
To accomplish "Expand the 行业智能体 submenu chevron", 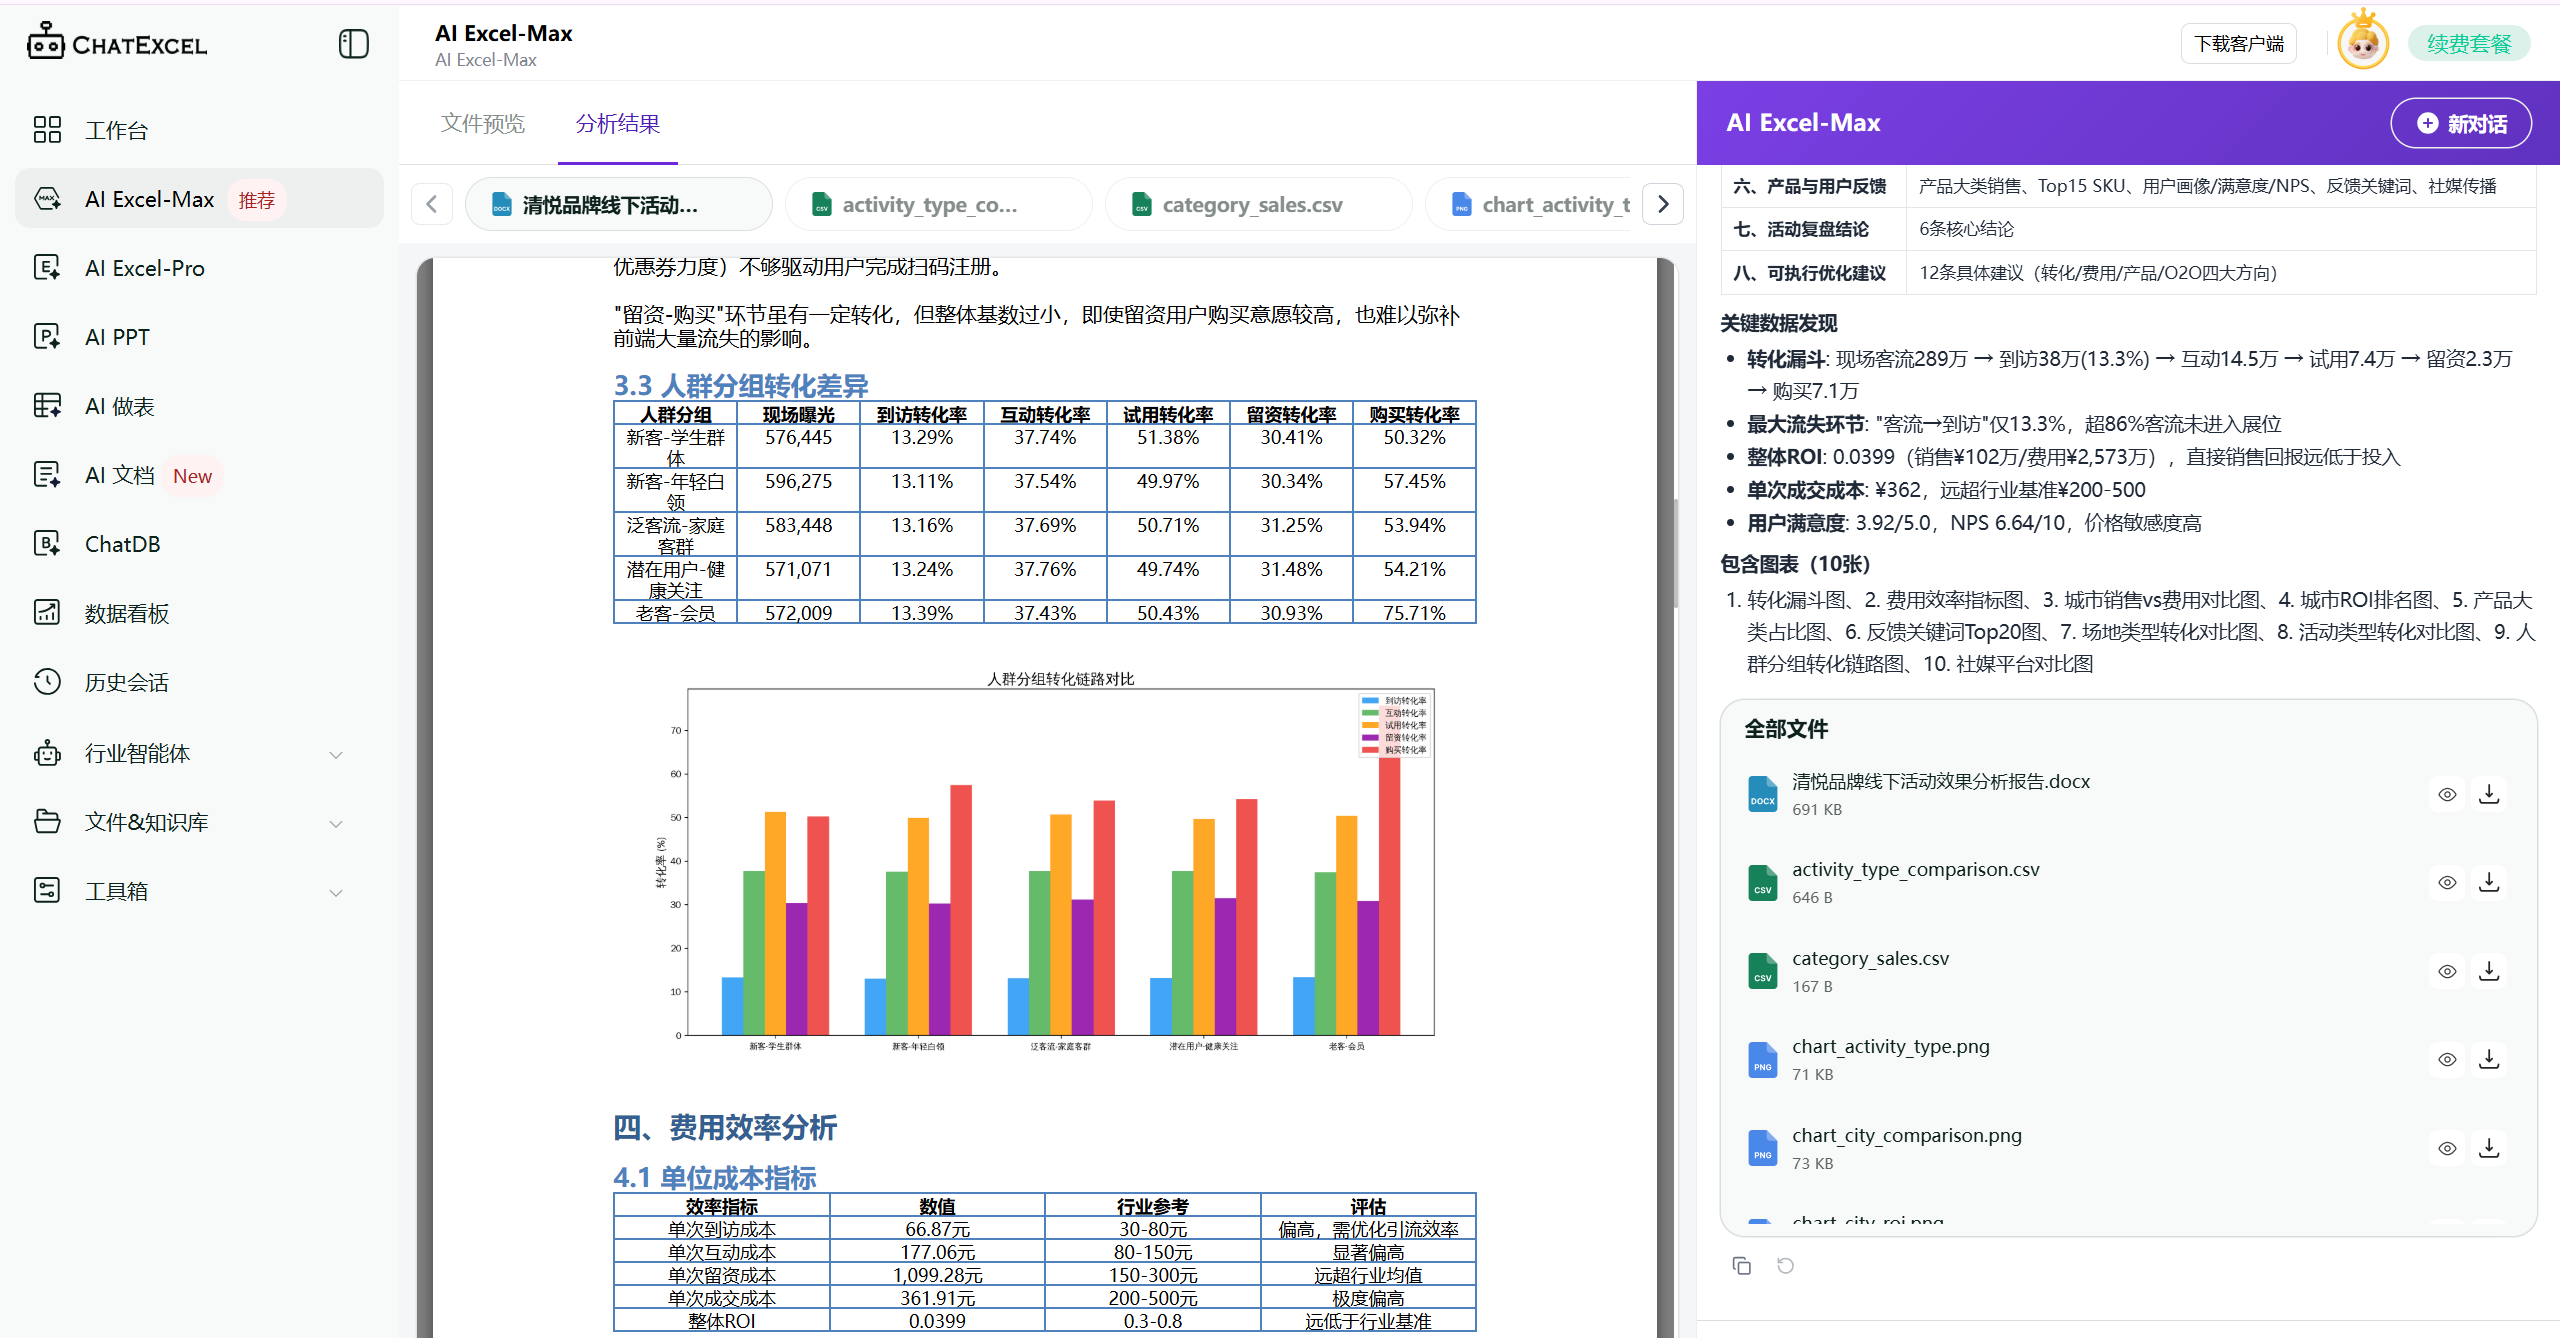I will [336, 755].
